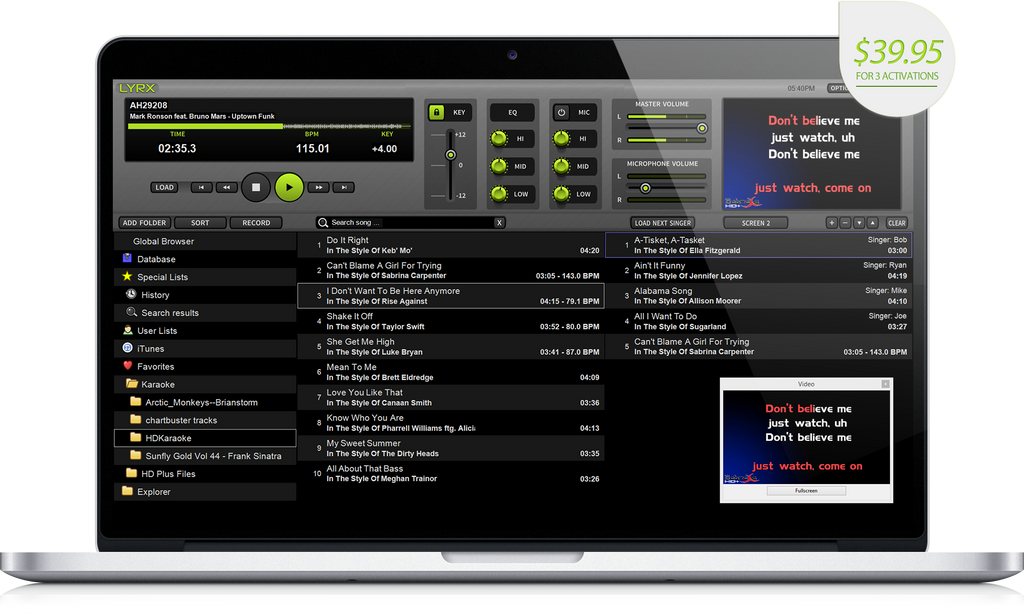Enable Fullscreen on the video preview window
1024x614 pixels.
point(806,493)
